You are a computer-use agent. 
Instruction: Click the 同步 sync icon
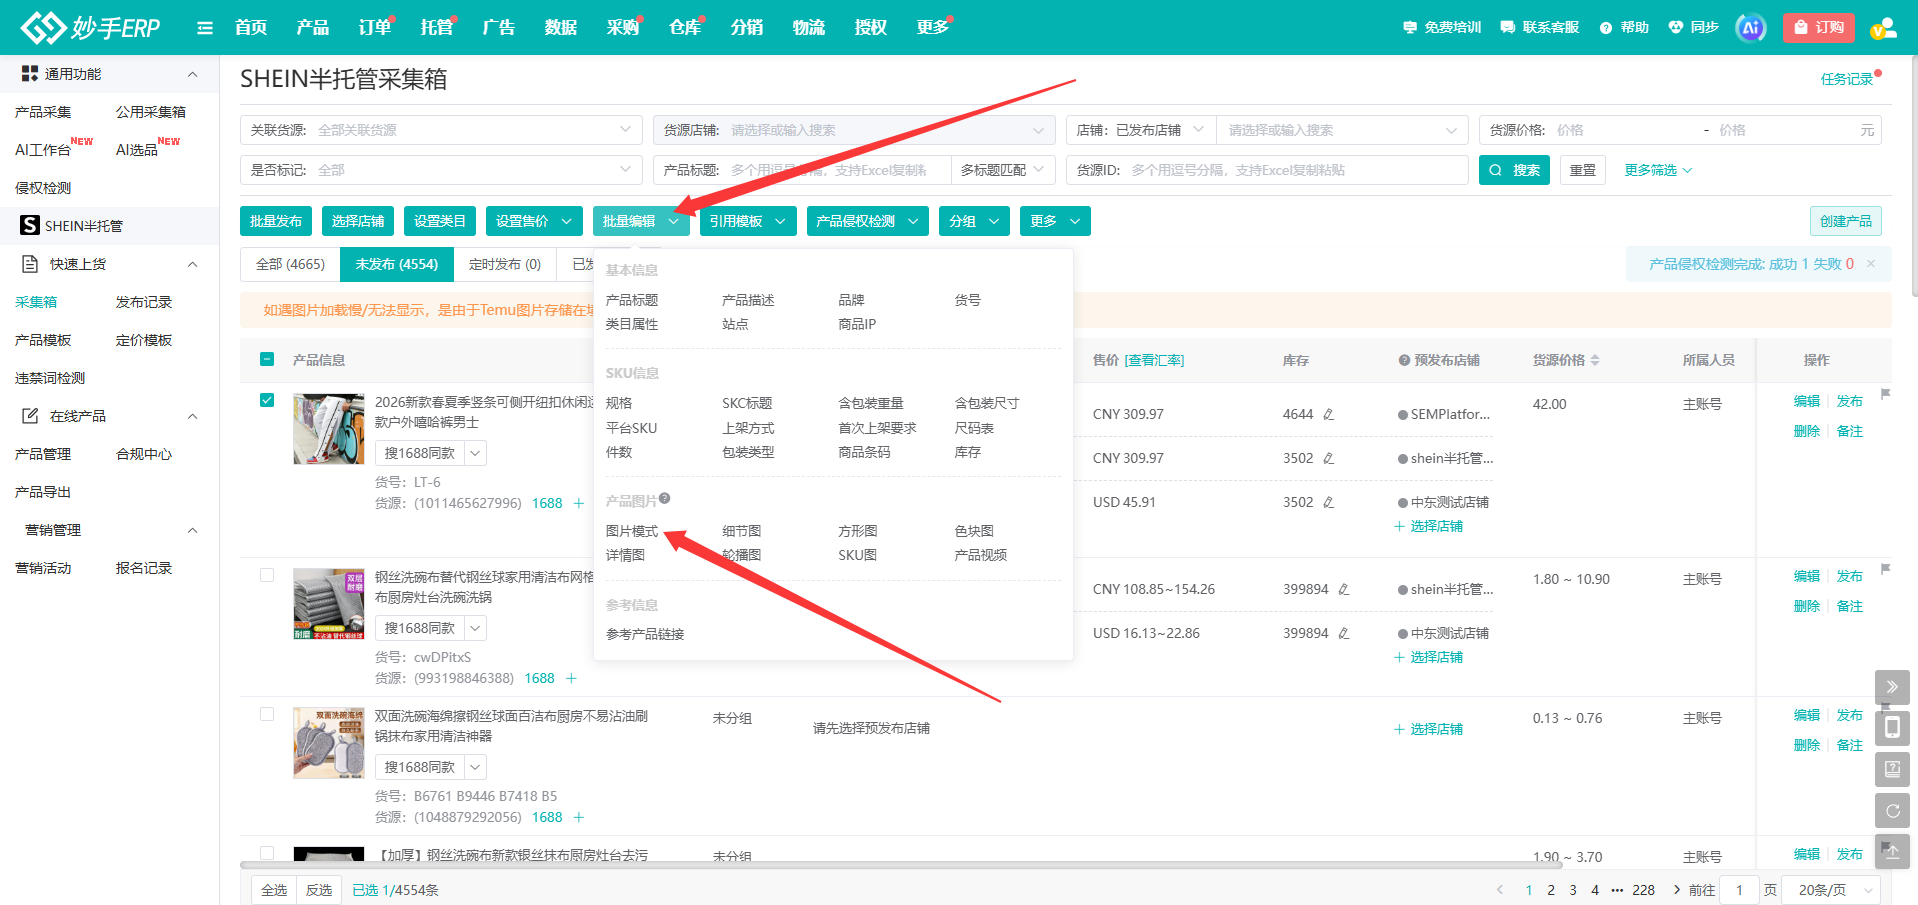click(x=1676, y=27)
